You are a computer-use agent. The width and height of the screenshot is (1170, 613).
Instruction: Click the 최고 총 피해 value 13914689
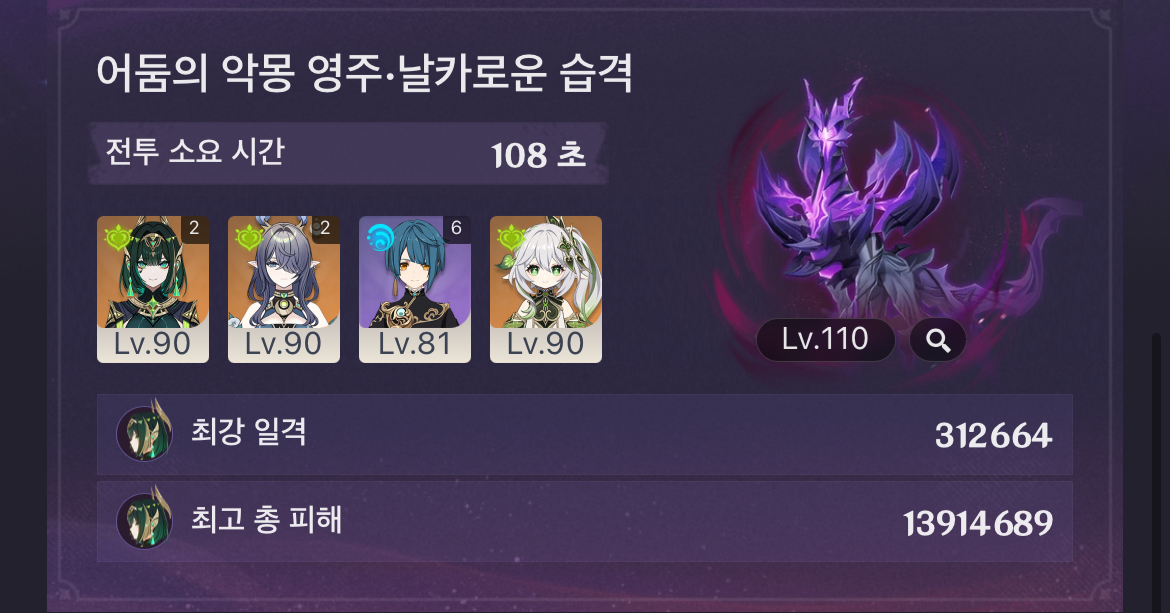[x=977, y=524]
